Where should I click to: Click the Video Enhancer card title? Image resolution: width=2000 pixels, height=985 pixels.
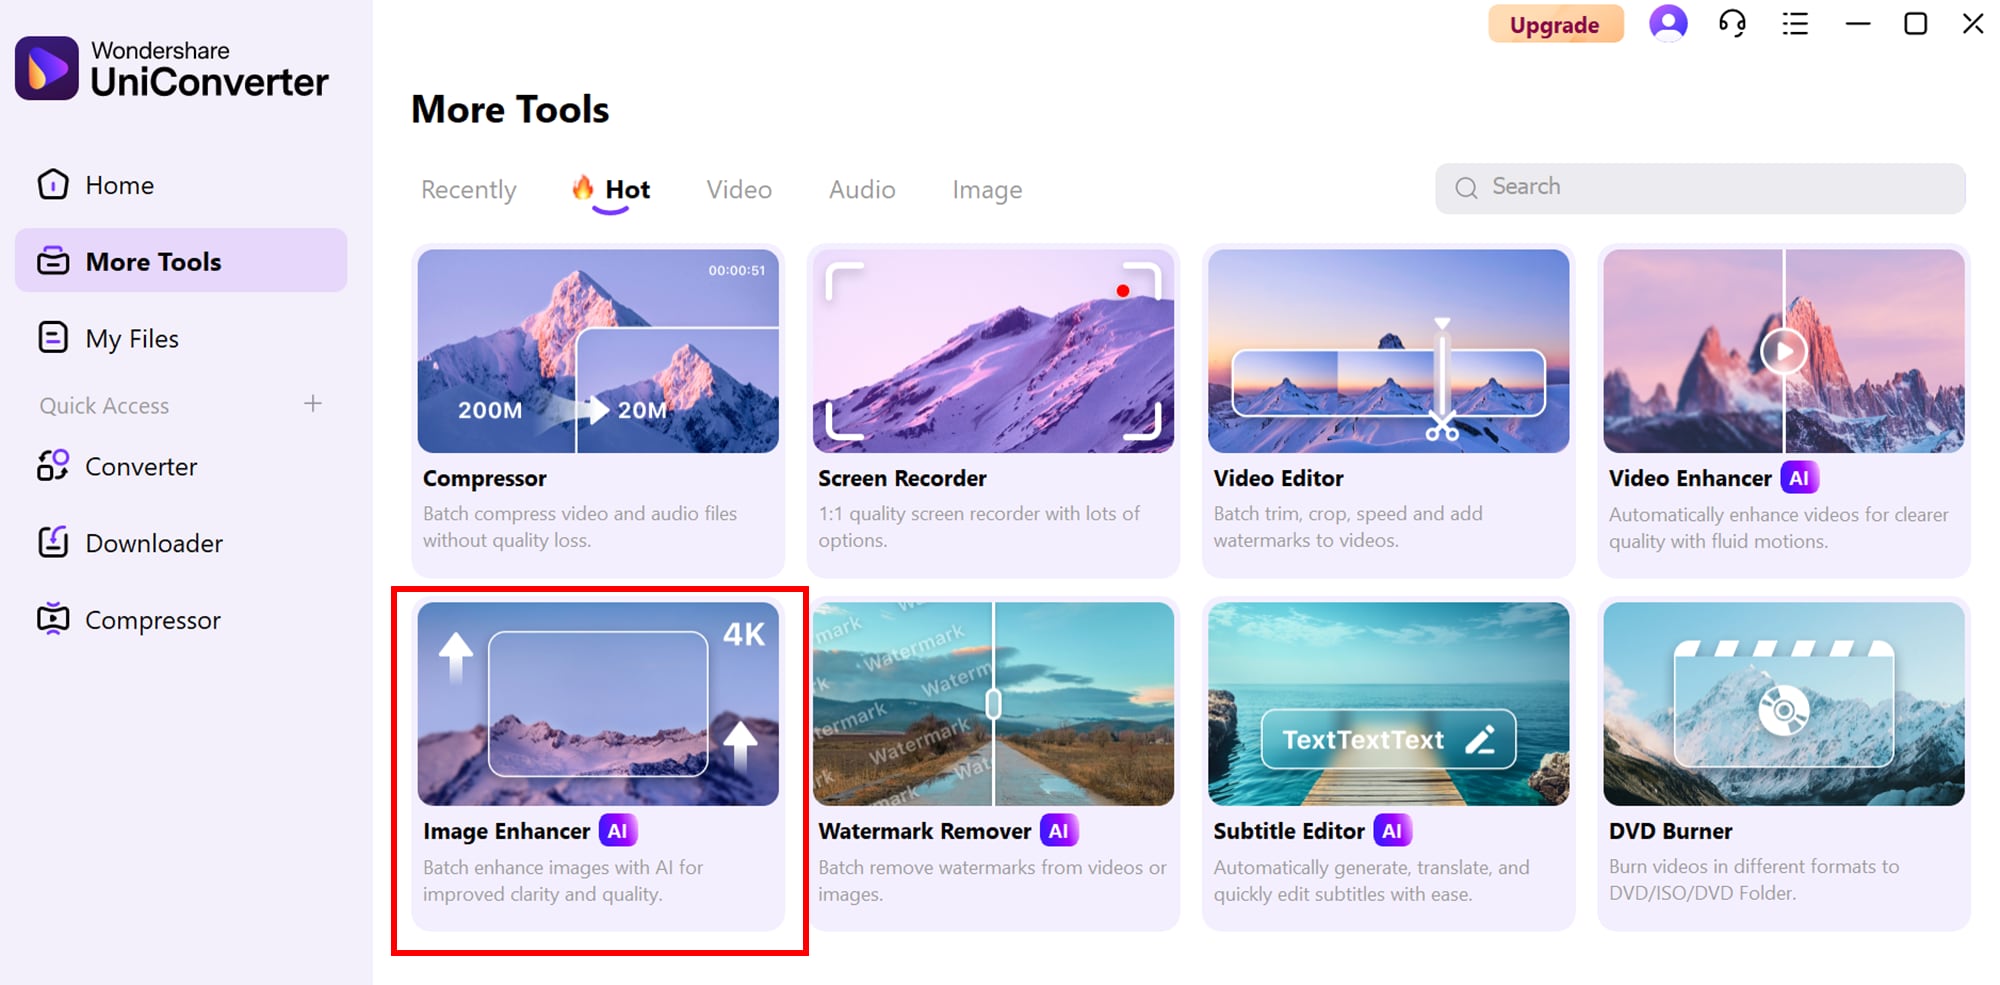pyautogui.click(x=1690, y=478)
